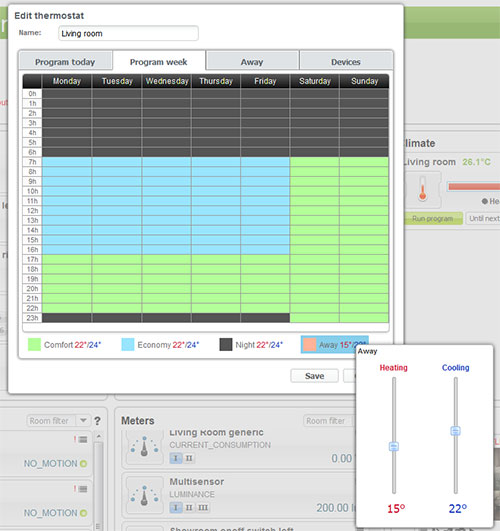
Task: Click the Heating slider handle
Action: coord(394,446)
